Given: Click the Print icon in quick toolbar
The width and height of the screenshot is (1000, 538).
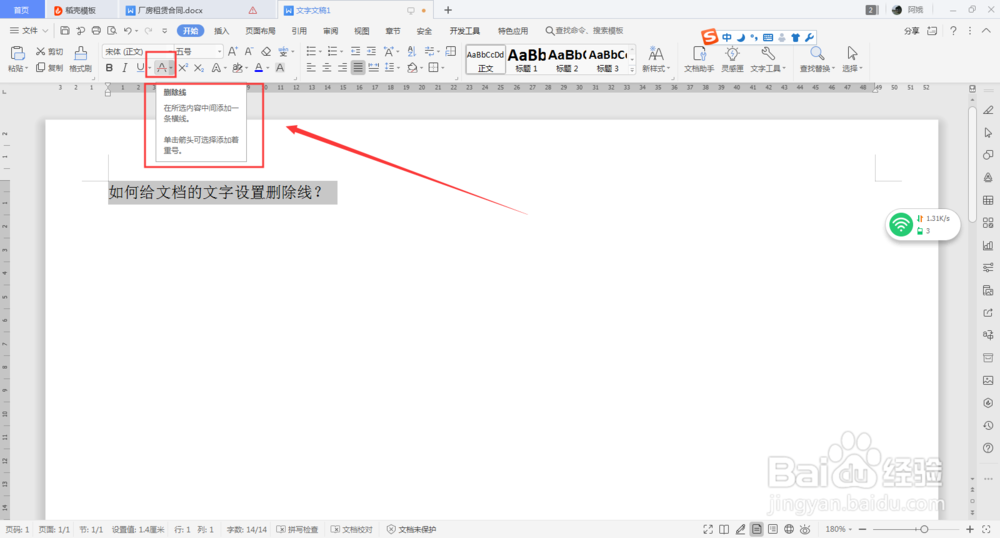Looking at the screenshot, I should click(x=96, y=31).
